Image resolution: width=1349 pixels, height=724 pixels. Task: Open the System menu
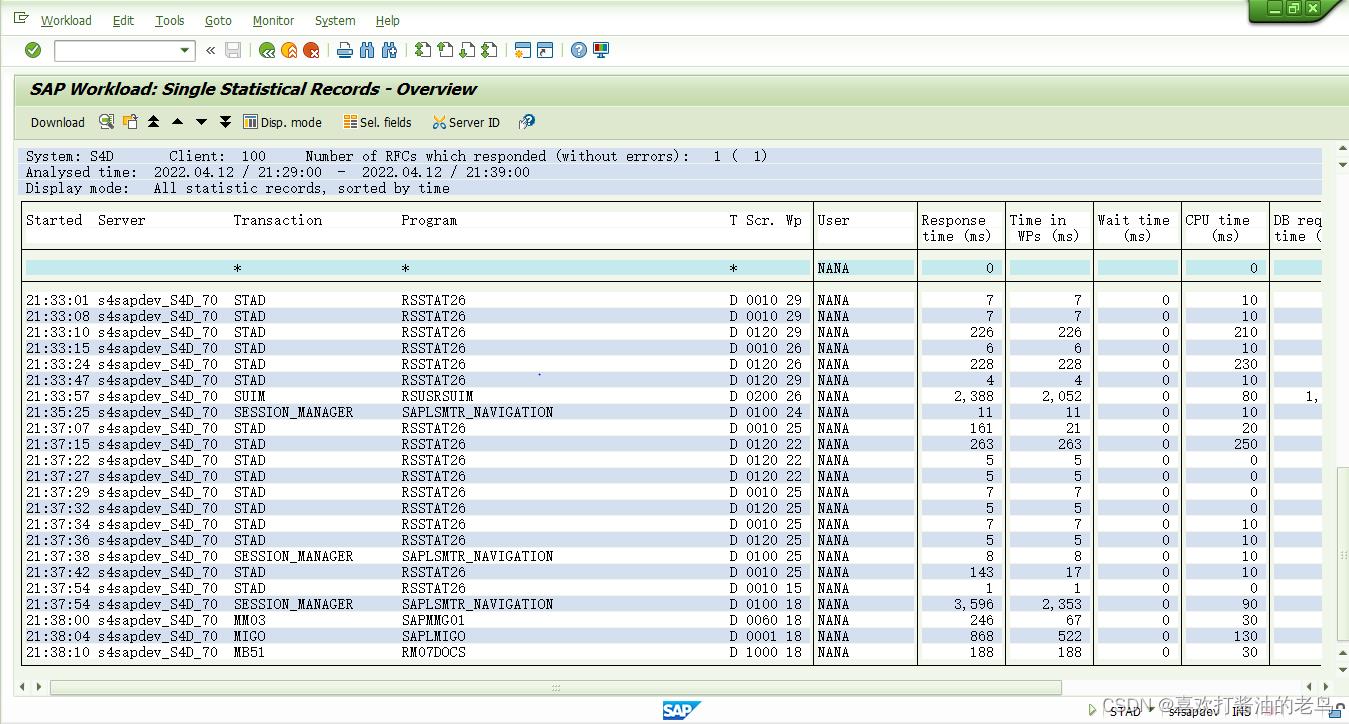pyautogui.click(x=335, y=20)
